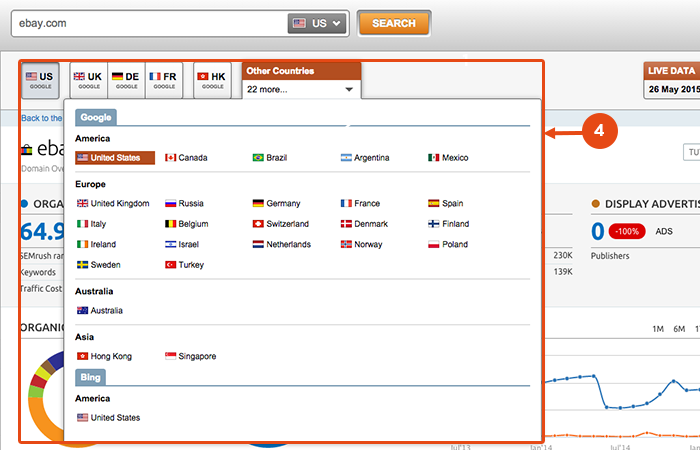
Task: Click the Spain flag icon
Action: pos(433,203)
